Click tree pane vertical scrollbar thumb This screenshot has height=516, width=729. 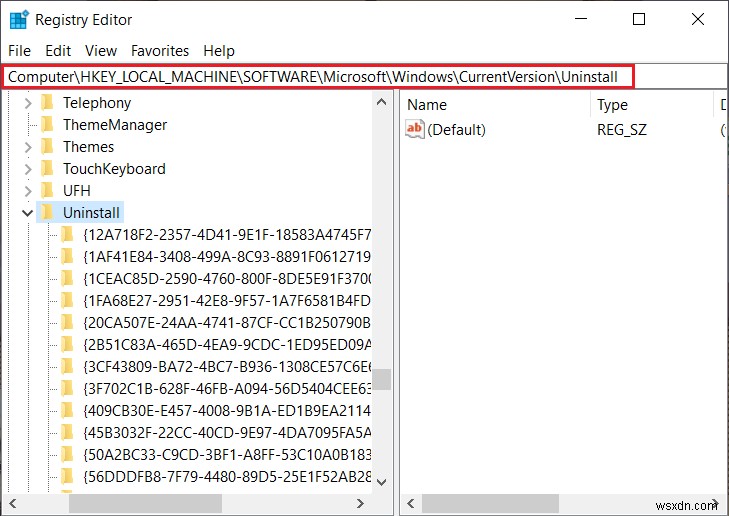point(382,379)
